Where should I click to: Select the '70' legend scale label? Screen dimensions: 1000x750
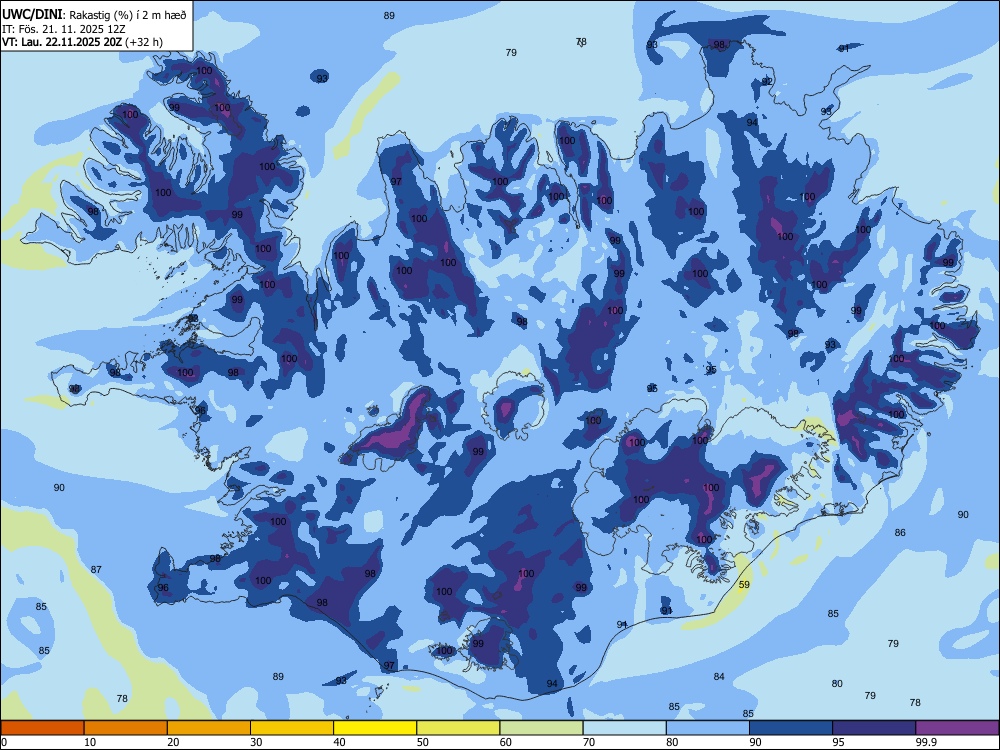[589, 742]
